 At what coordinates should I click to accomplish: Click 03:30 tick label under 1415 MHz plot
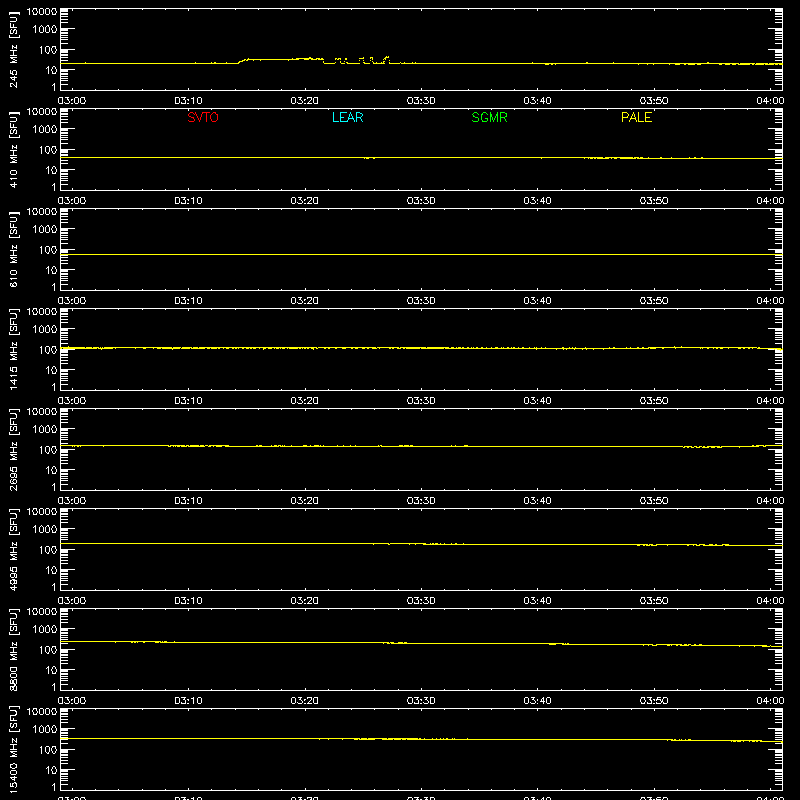point(421,401)
